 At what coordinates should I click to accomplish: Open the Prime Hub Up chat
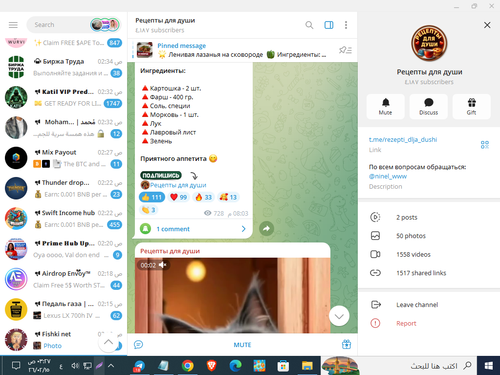63,249
